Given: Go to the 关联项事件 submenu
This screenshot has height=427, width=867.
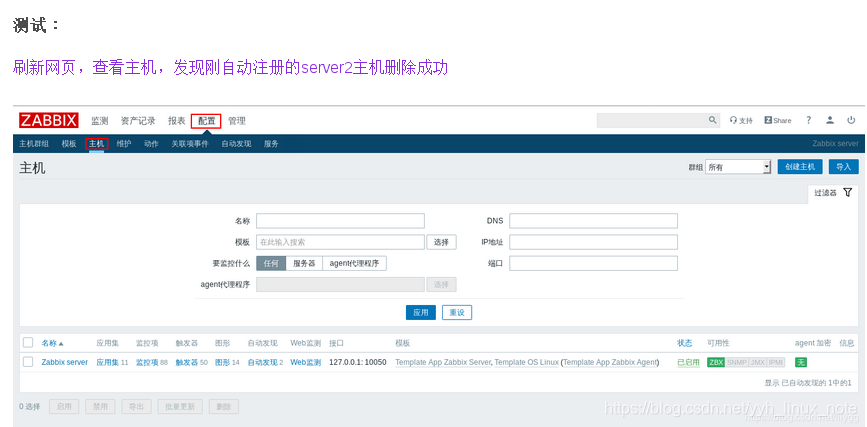Looking at the screenshot, I should pyautogui.click(x=190, y=144).
